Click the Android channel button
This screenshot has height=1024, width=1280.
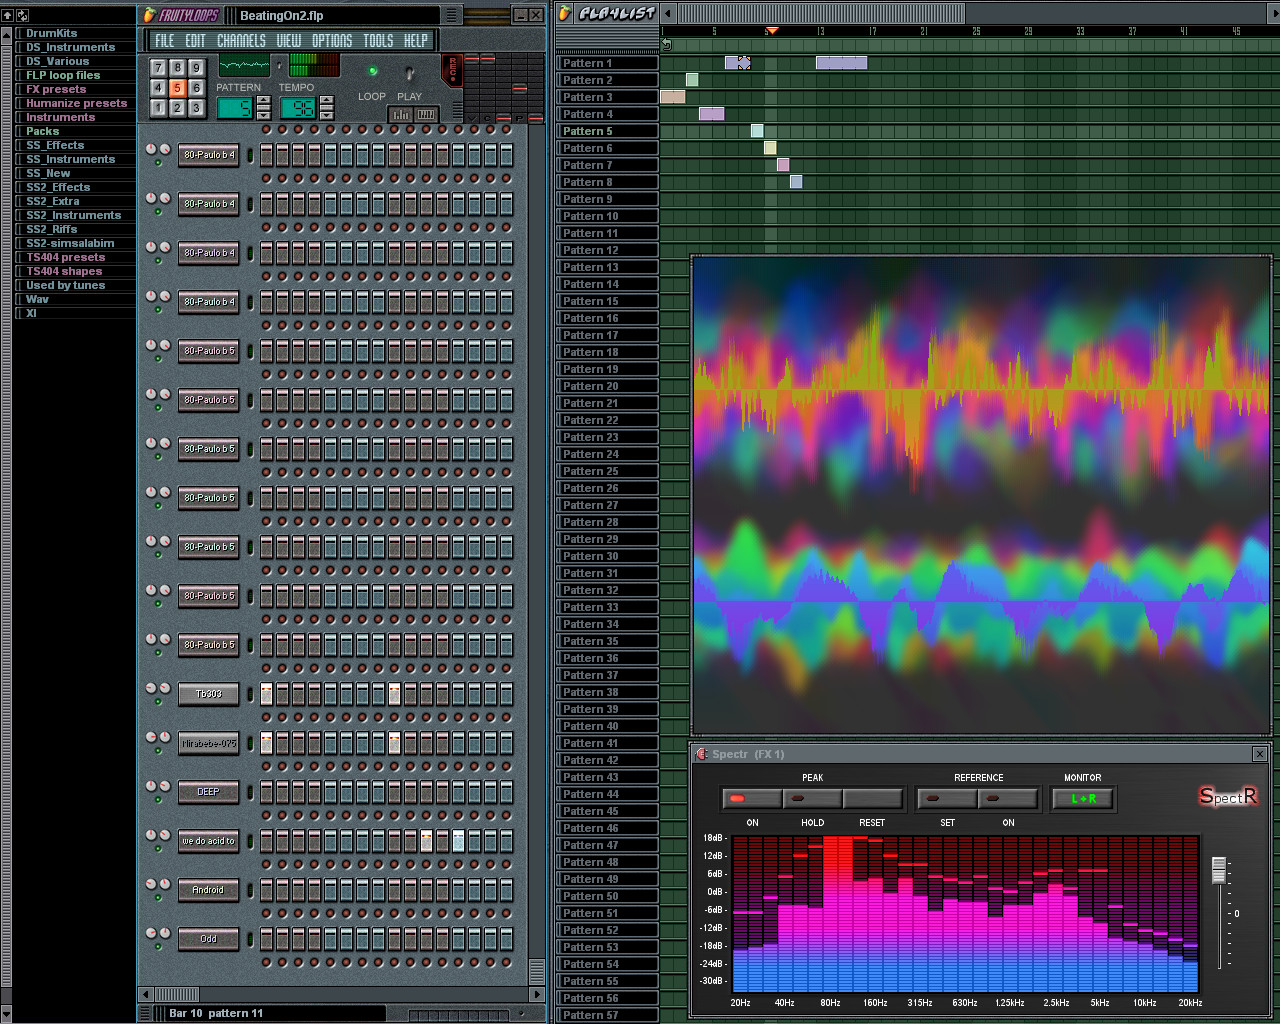click(209, 890)
